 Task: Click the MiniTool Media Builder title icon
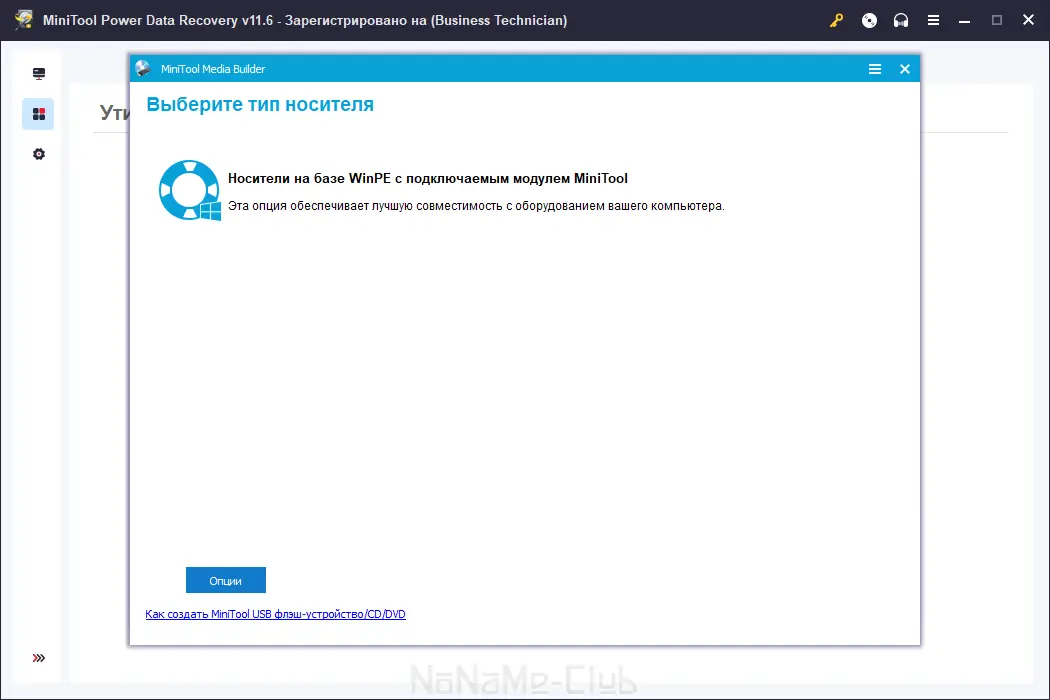tap(143, 68)
